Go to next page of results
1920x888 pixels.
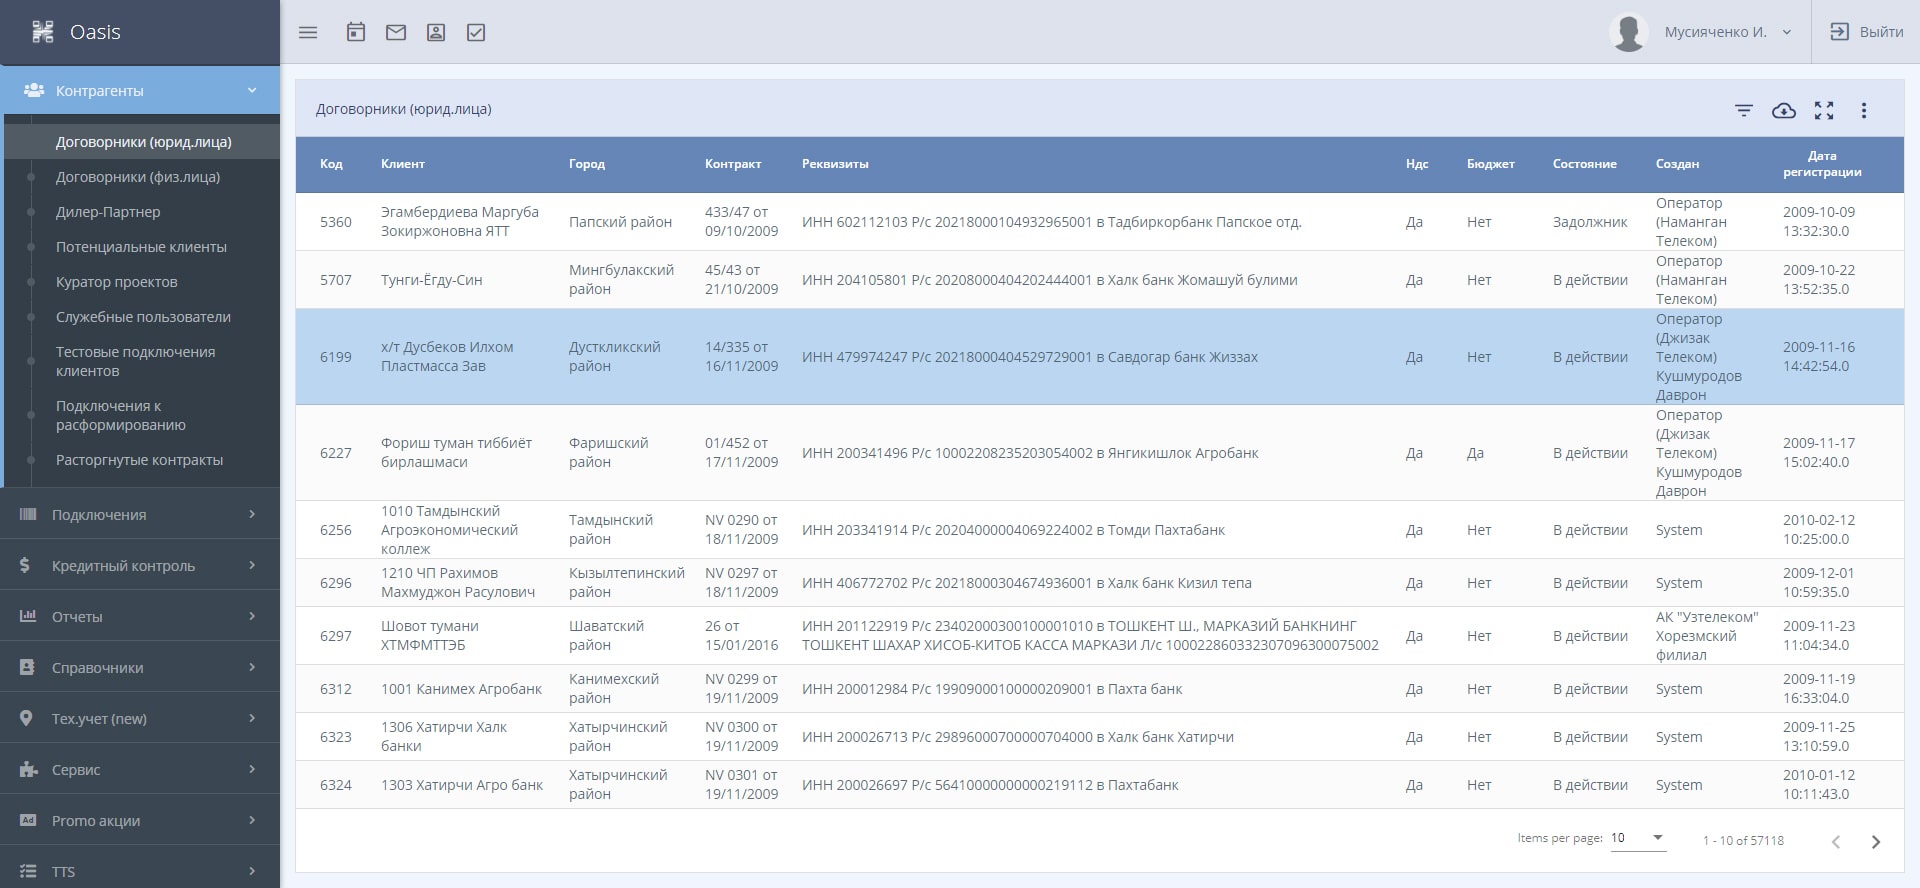1876,842
